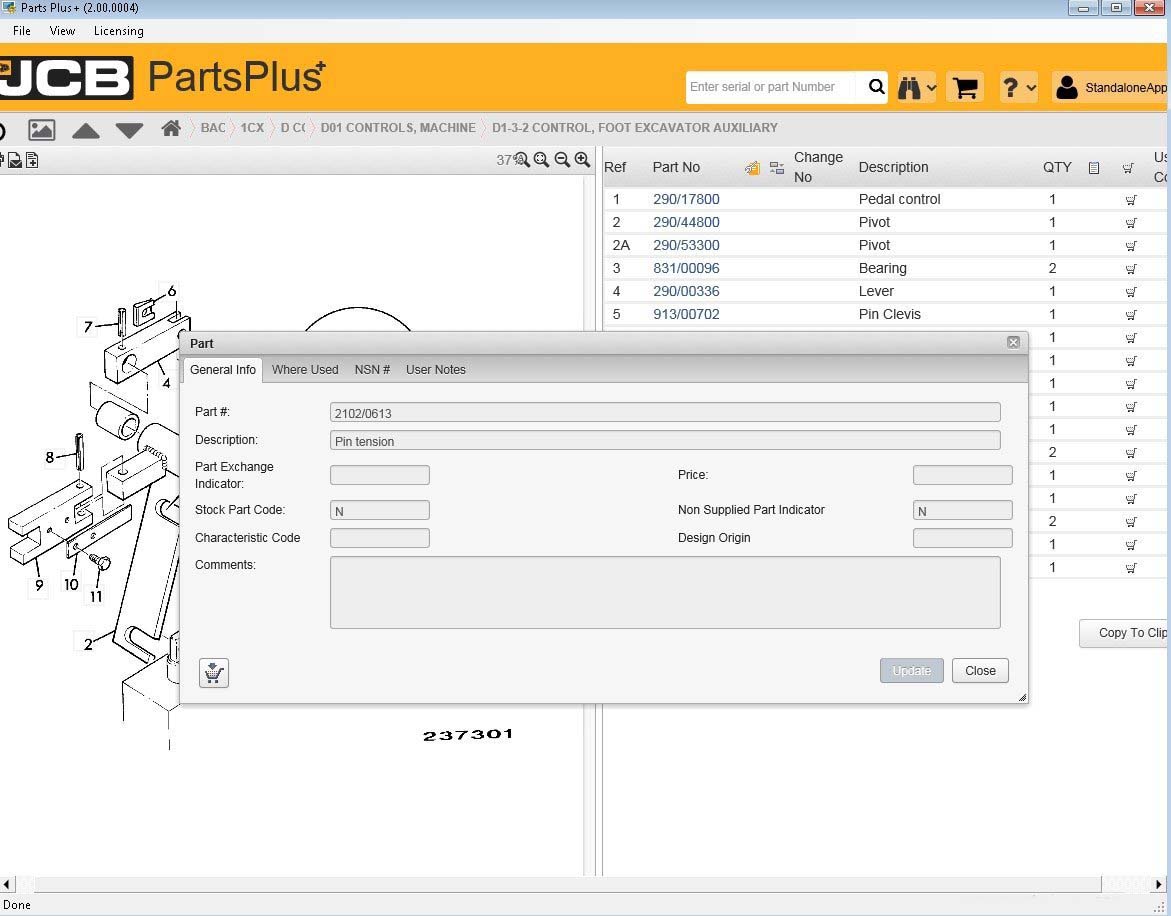
Task: Zoom in on the parts diagram
Action: point(583,160)
